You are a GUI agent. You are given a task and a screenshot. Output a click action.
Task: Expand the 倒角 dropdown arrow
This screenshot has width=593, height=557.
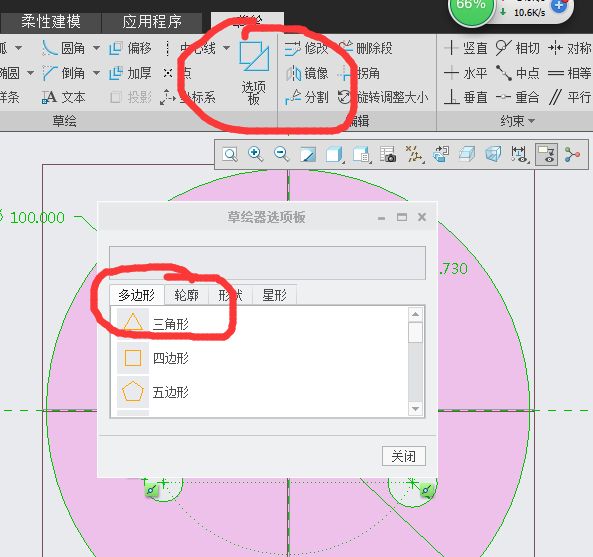tap(96, 73)
